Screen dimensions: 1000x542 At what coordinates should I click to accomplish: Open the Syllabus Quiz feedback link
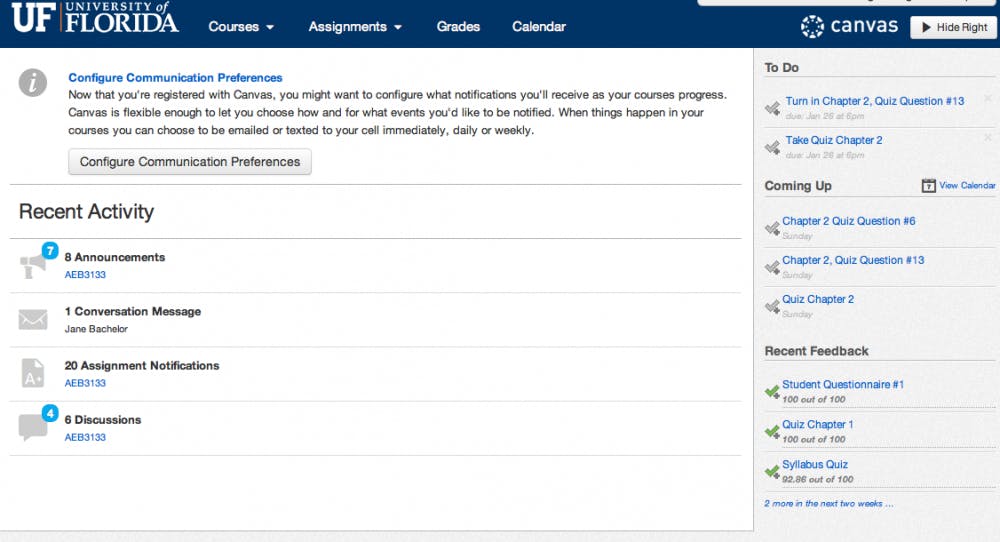point(815,464)
